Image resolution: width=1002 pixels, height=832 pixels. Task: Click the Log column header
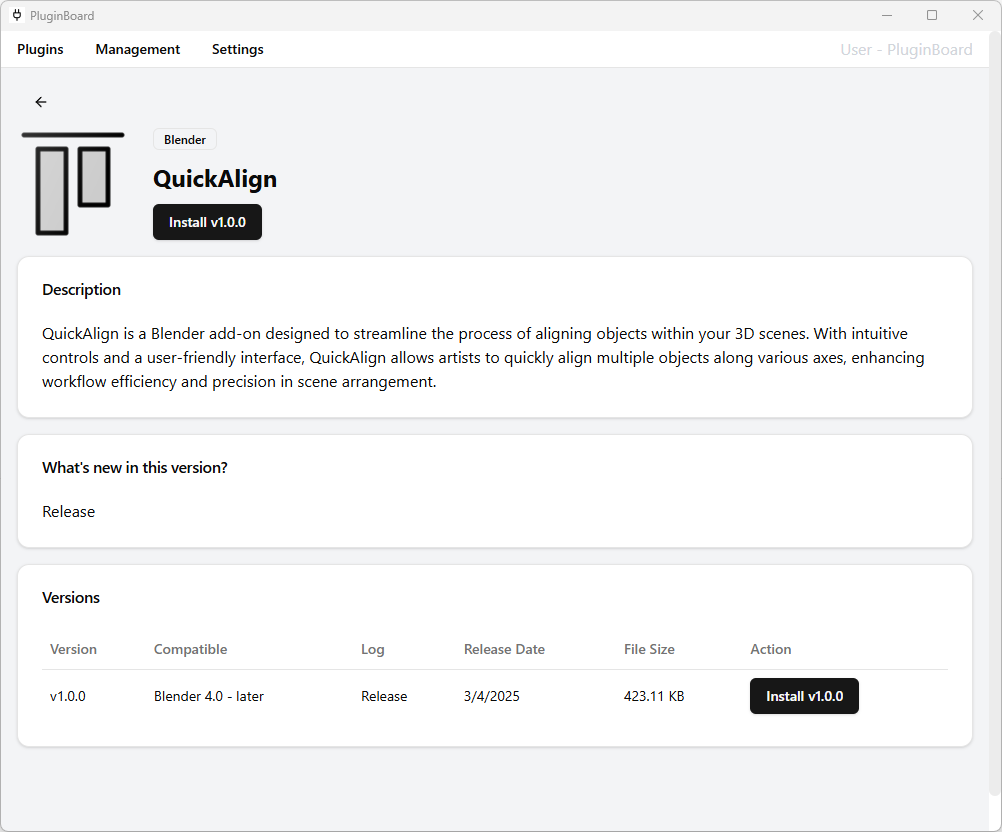(x=373, y=649)
